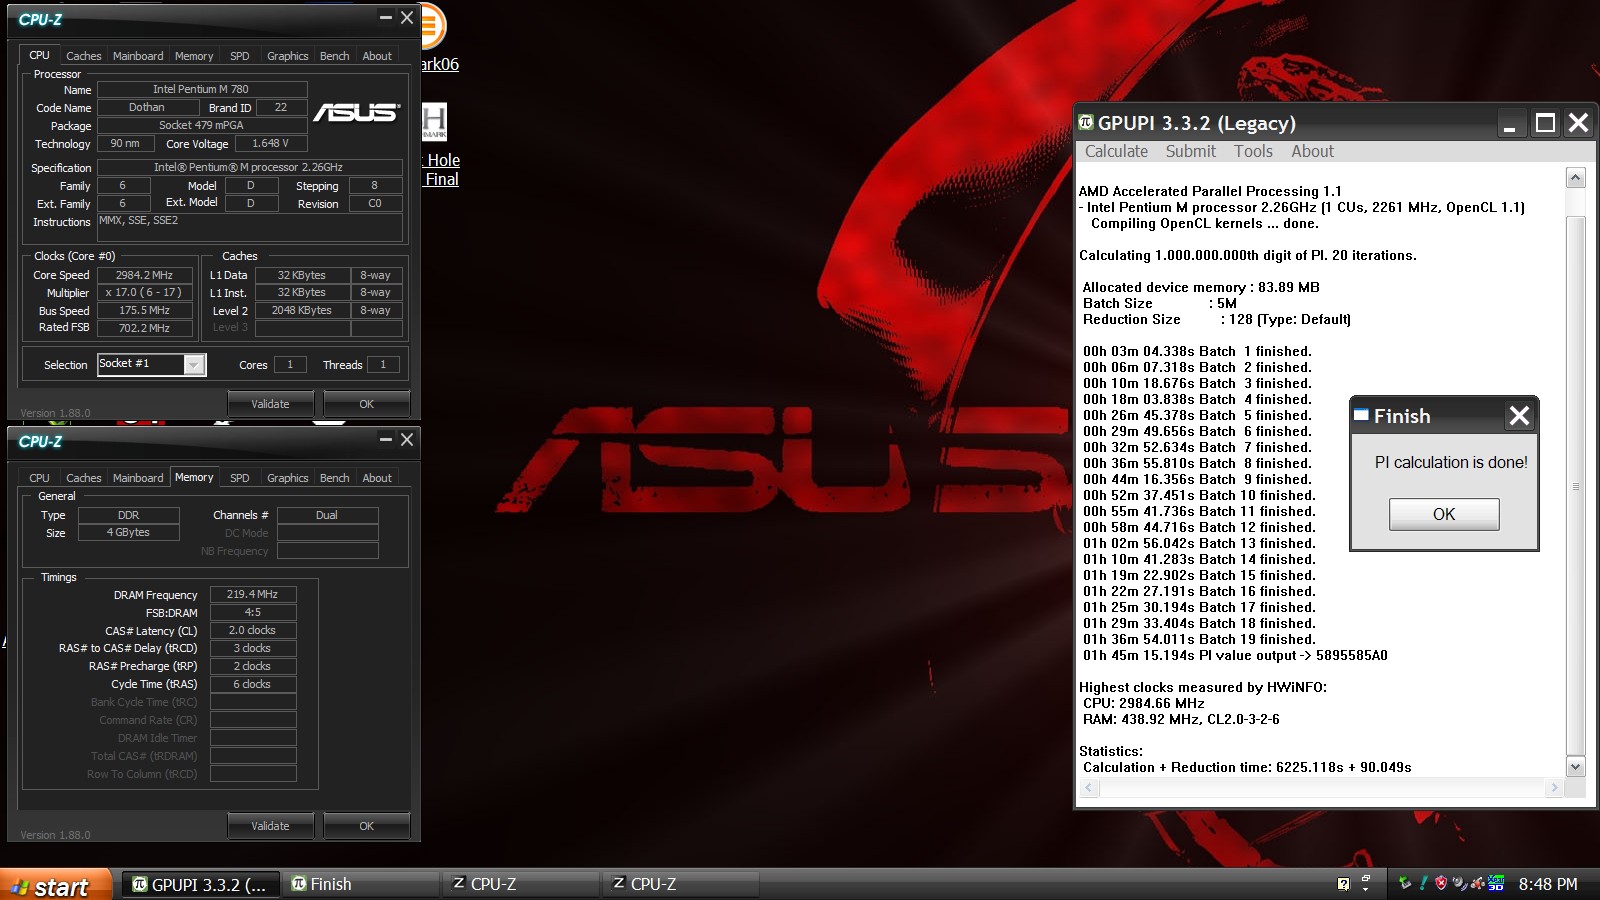Open the 'Hole Final' desktop shortcut link
Viewport: 1600px width, 900px height.
point(441,170)
